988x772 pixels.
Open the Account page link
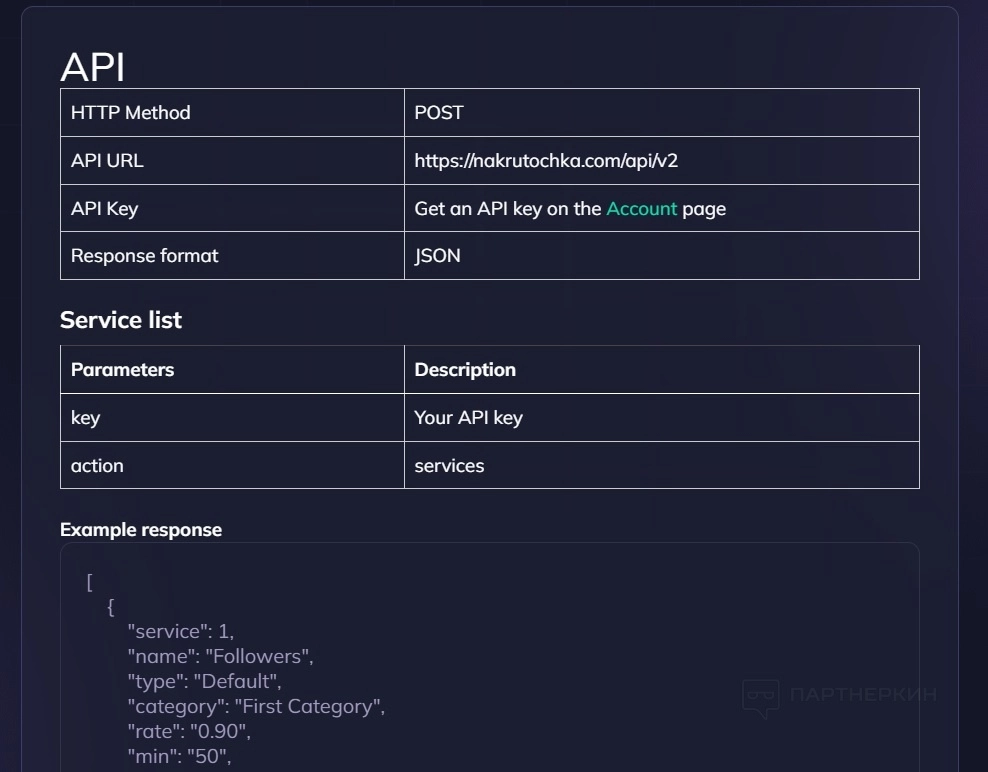(641, 209)
